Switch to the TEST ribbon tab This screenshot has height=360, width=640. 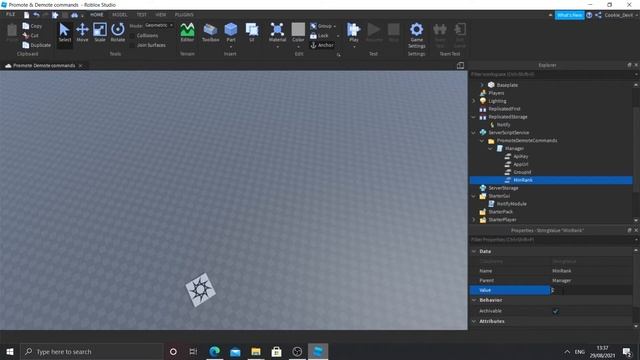tap(141, 15)
